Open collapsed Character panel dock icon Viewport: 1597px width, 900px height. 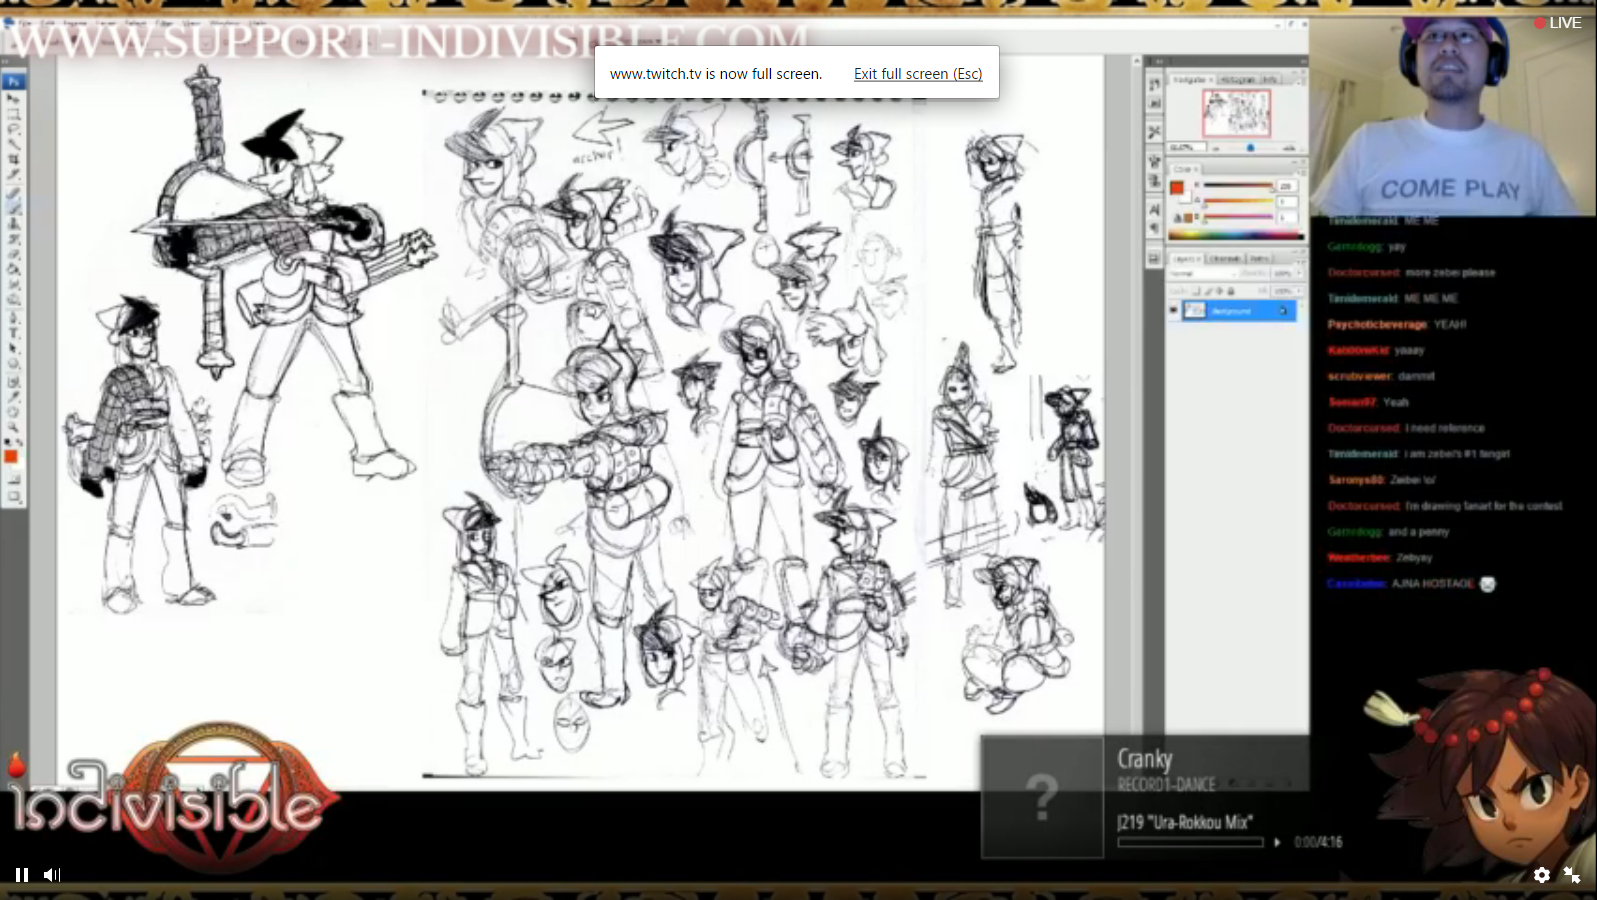point(1154,209)
